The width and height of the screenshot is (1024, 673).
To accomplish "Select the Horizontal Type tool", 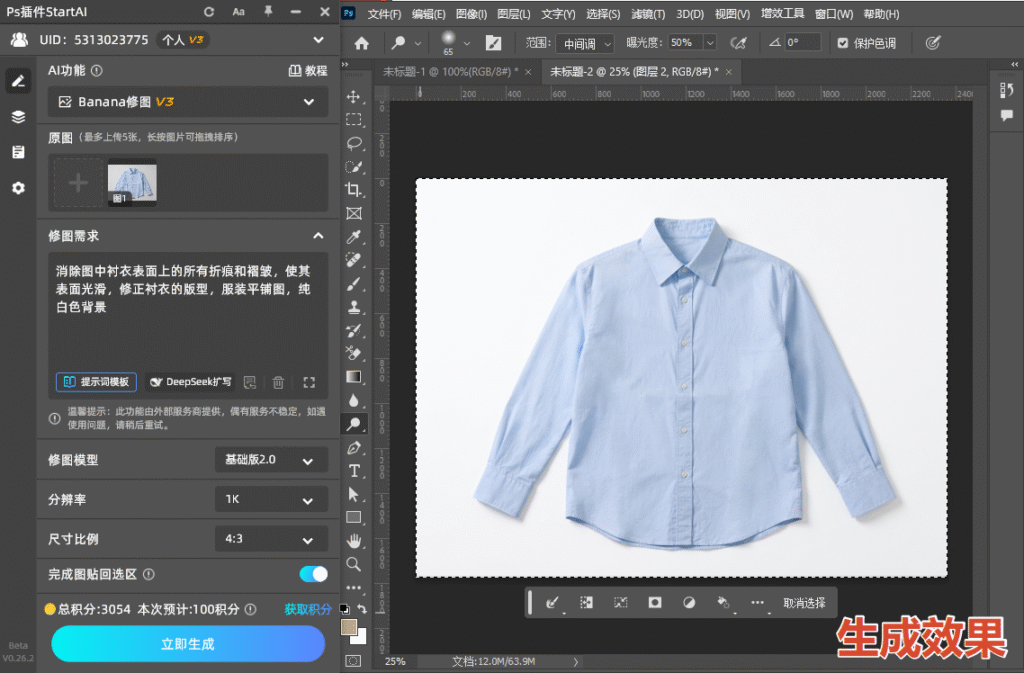I will (353, 471).
